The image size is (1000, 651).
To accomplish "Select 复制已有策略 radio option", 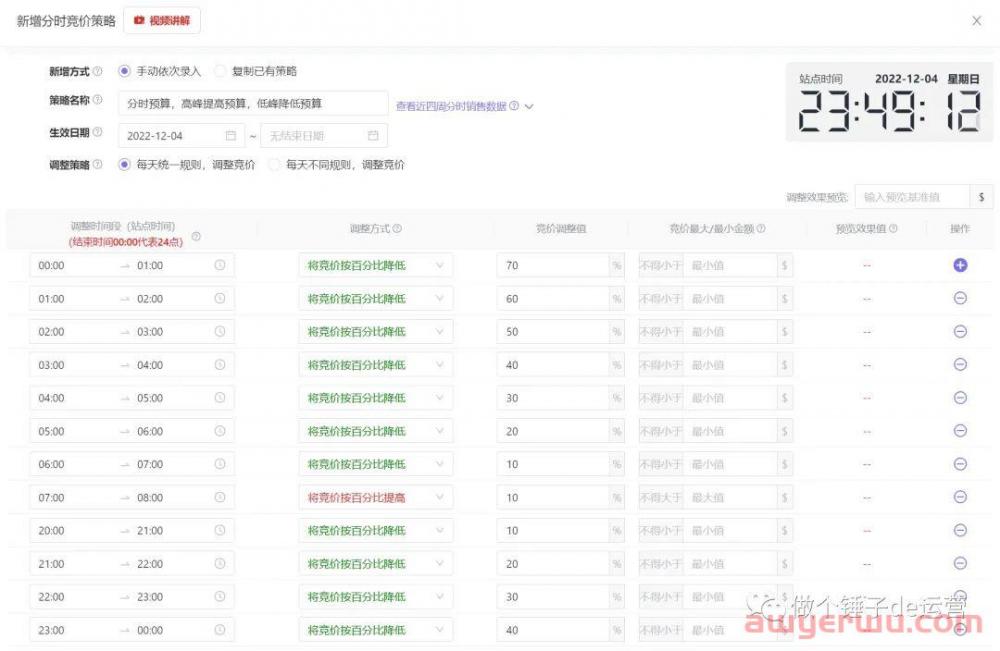I will coord(220,71).
